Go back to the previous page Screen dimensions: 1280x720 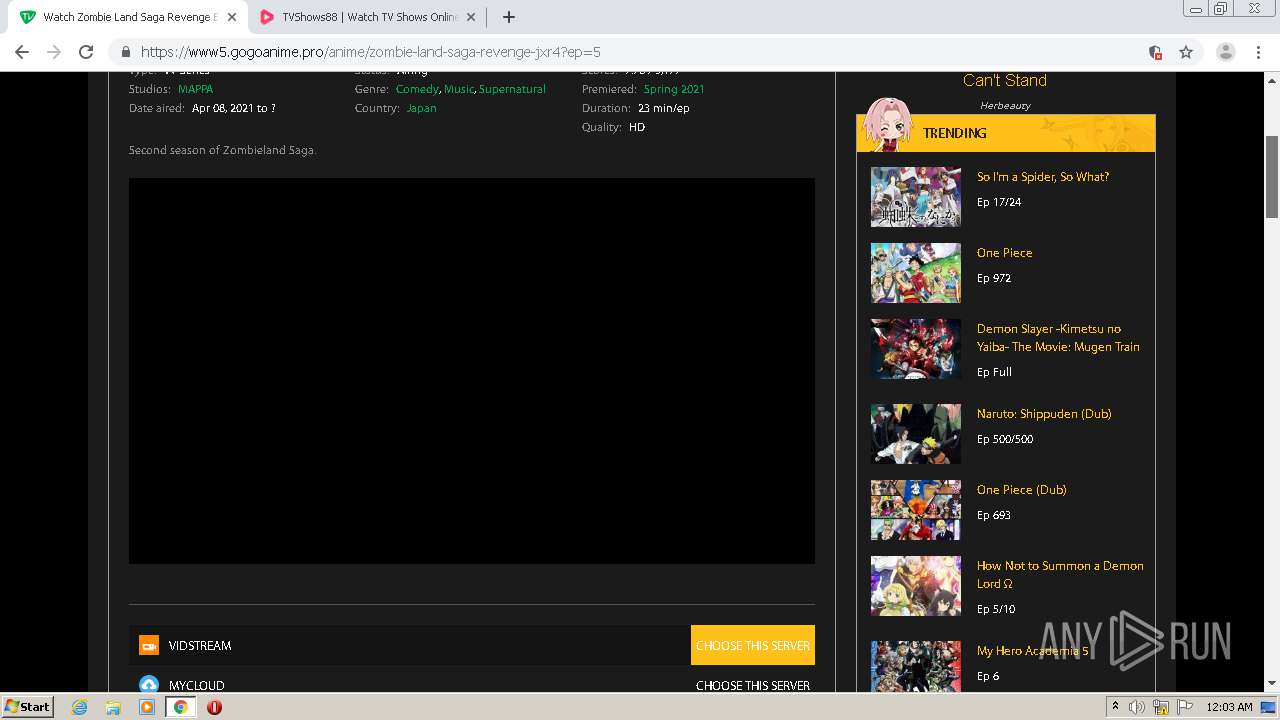pyautogui.click(x=22, y=52)
